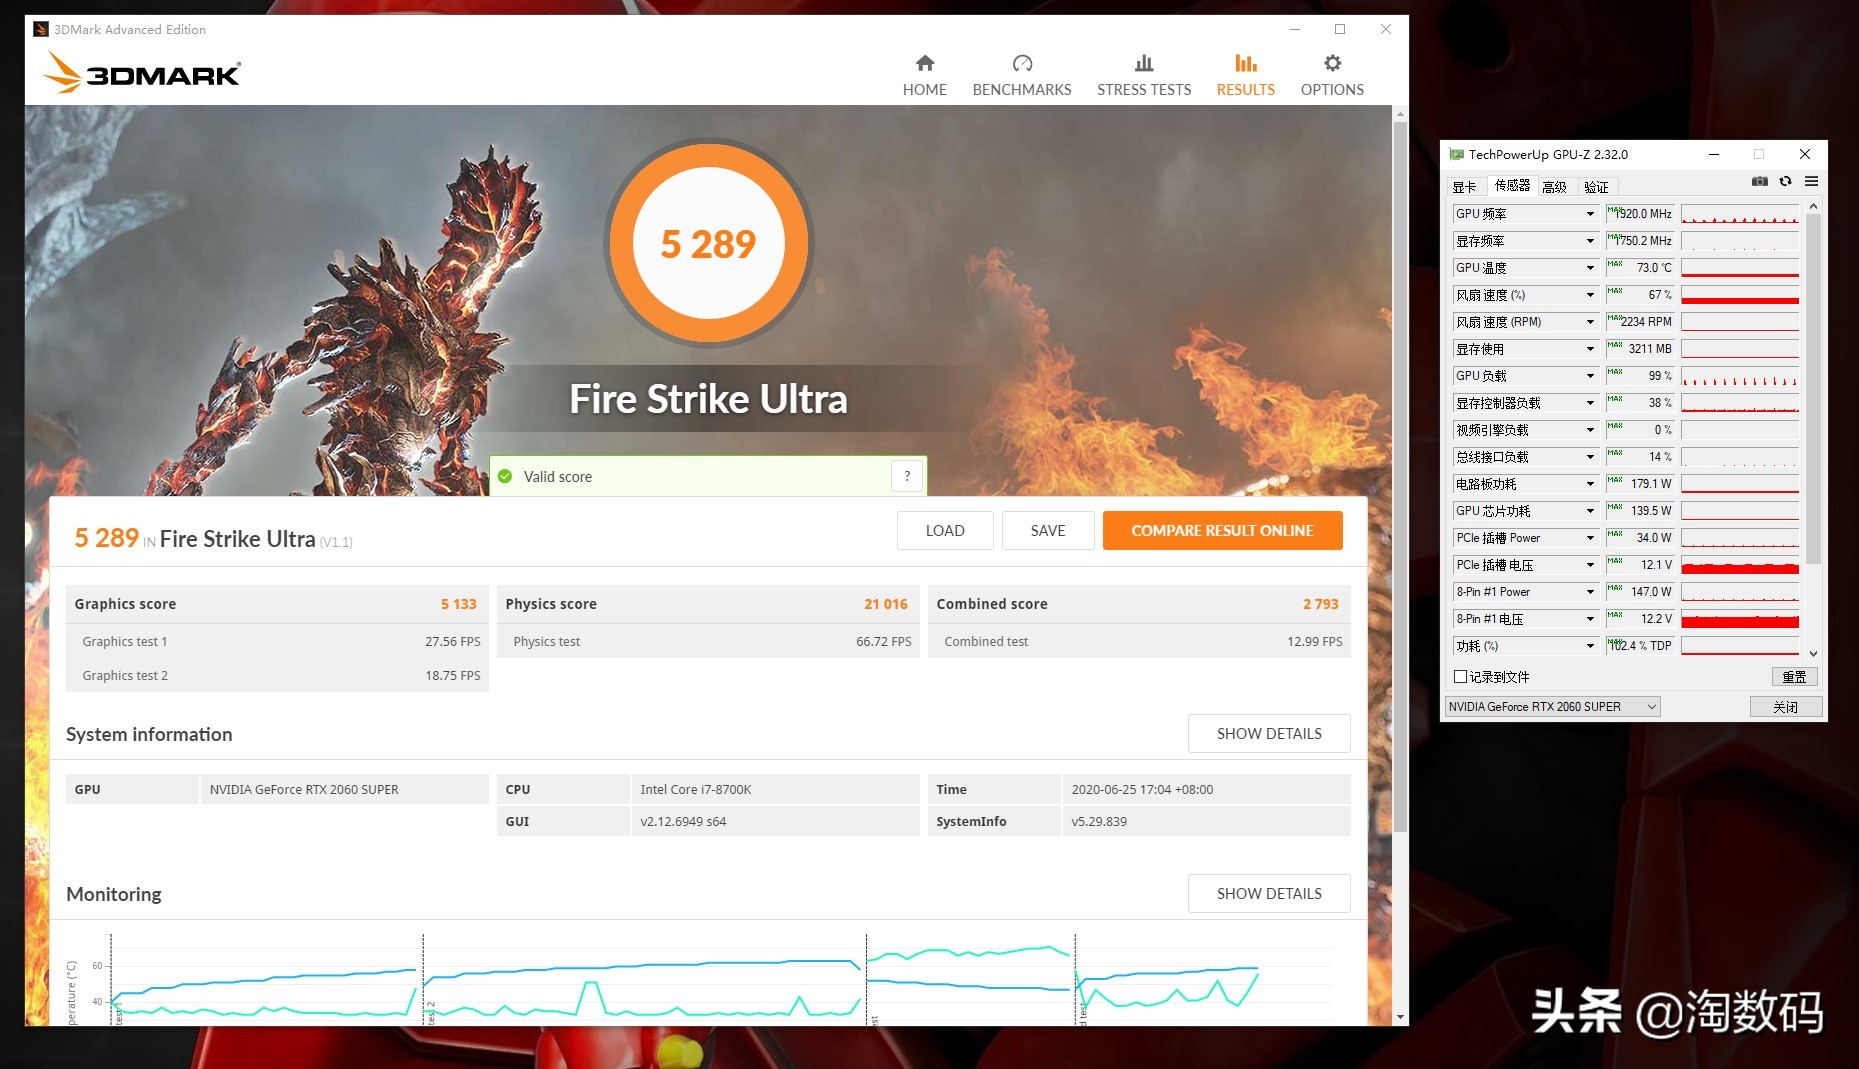Click the monitoring temperature chart
1859x1069 pixels.
coord(710,978)
